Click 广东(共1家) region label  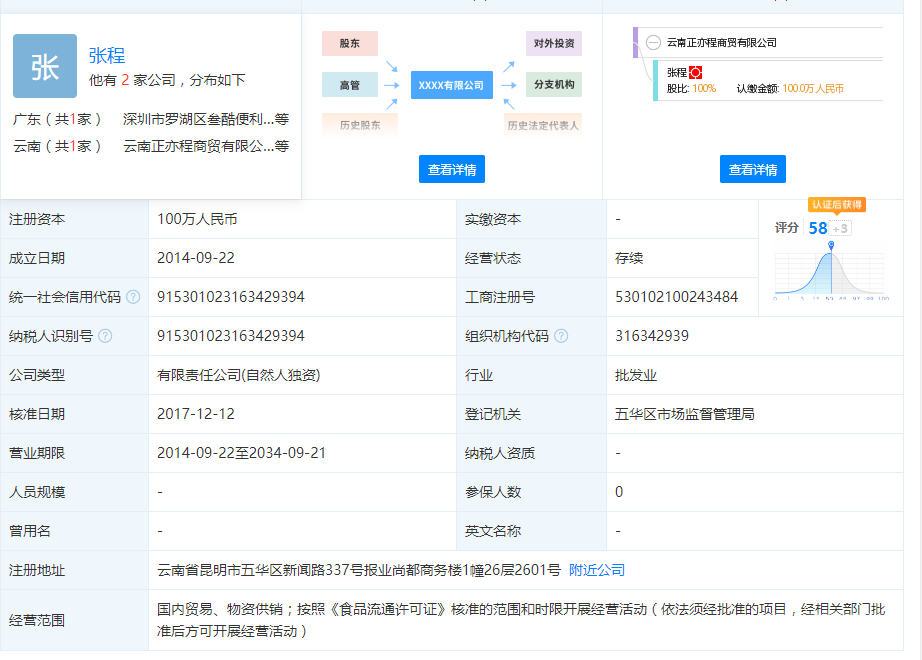(x=57, y=119)
